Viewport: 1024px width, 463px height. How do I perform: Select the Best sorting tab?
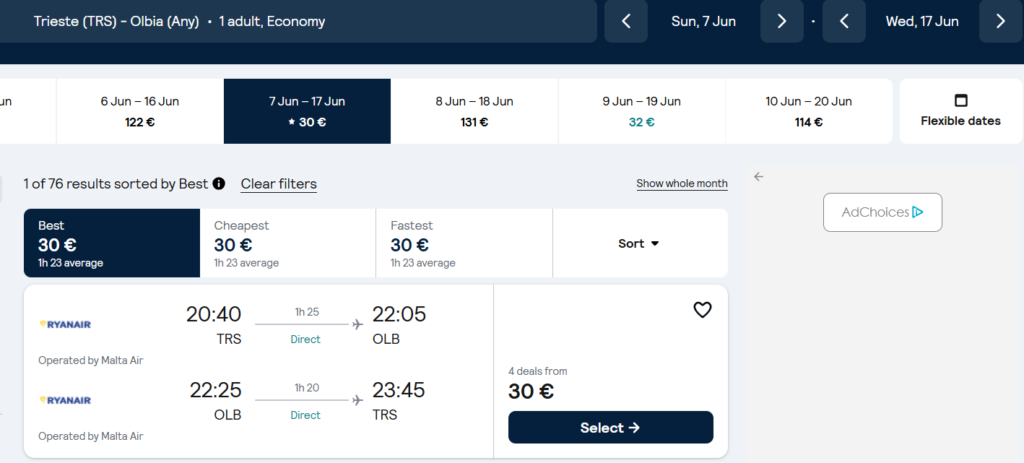[x=112, y=244]
